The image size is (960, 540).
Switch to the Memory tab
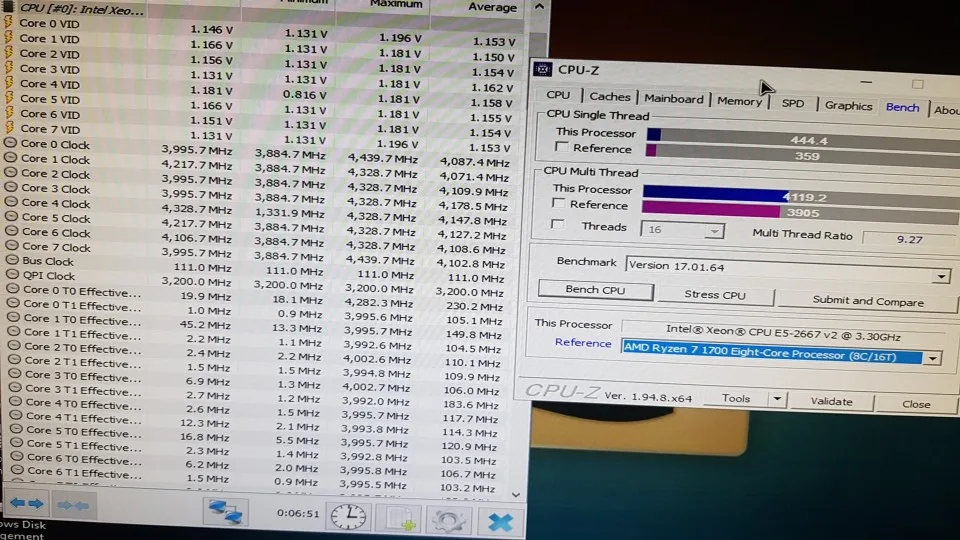click(x=739, y=101)
